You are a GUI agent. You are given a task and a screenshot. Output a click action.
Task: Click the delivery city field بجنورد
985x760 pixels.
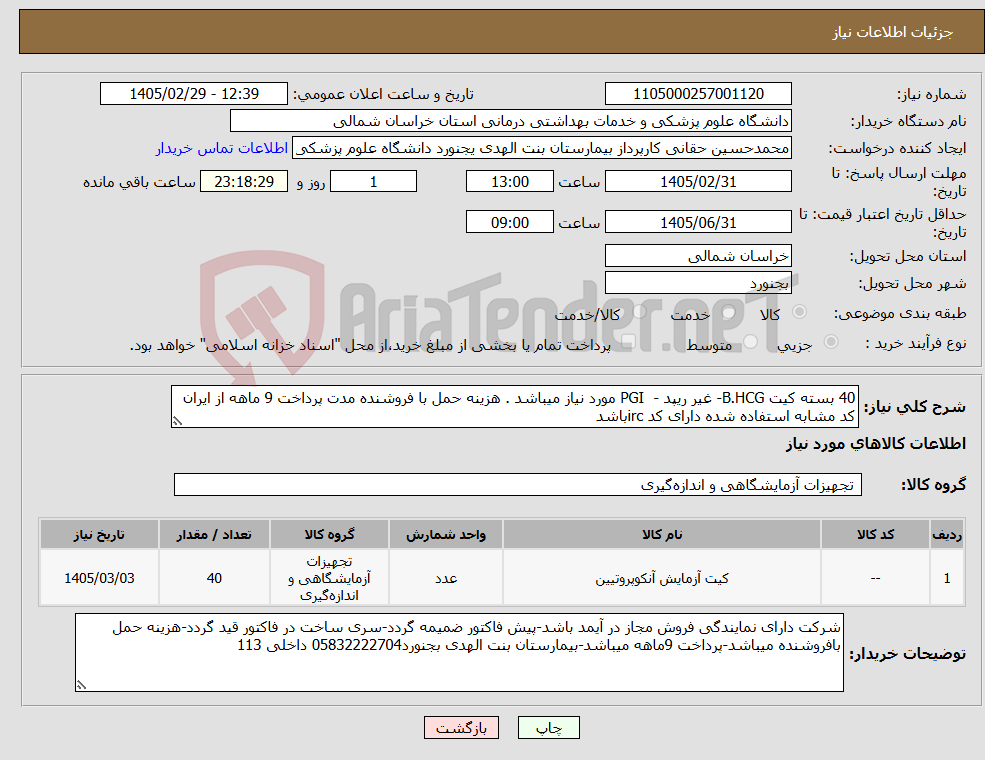click(698, 283)
